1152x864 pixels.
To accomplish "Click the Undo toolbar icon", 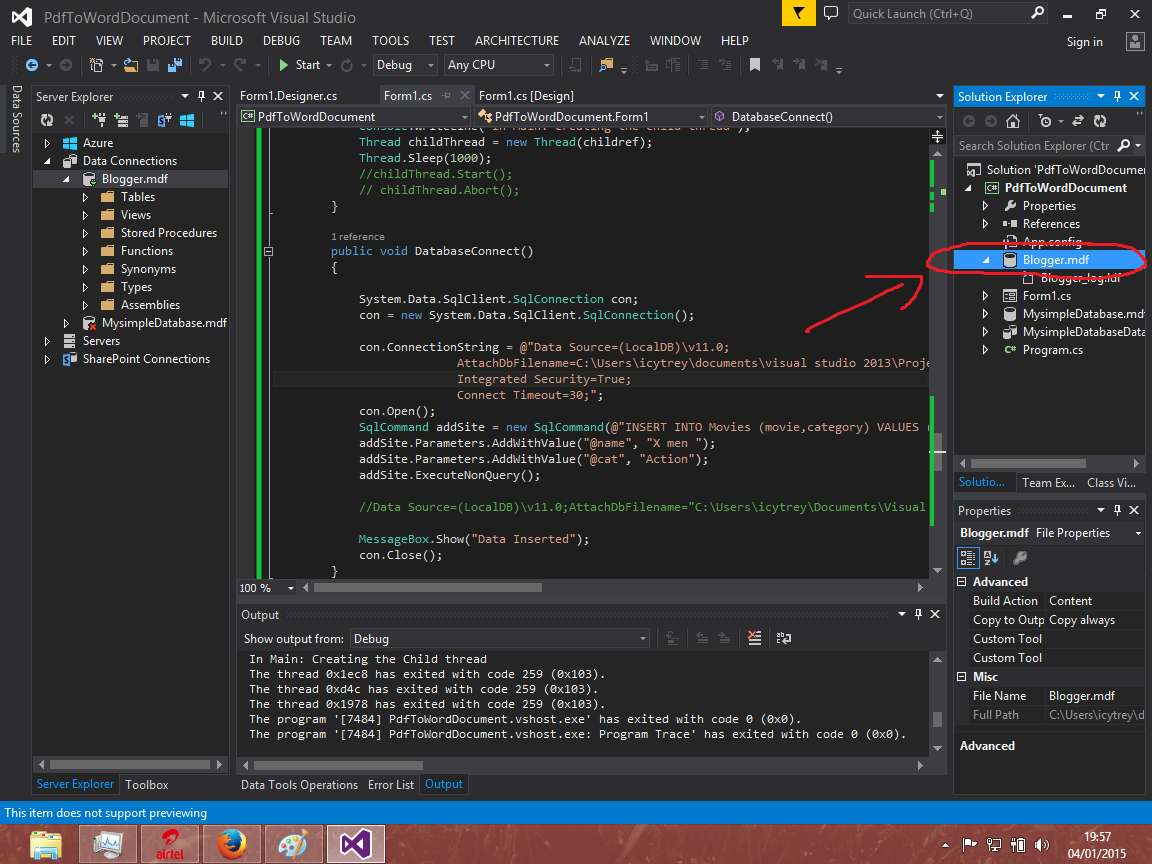I will (205, 65).
